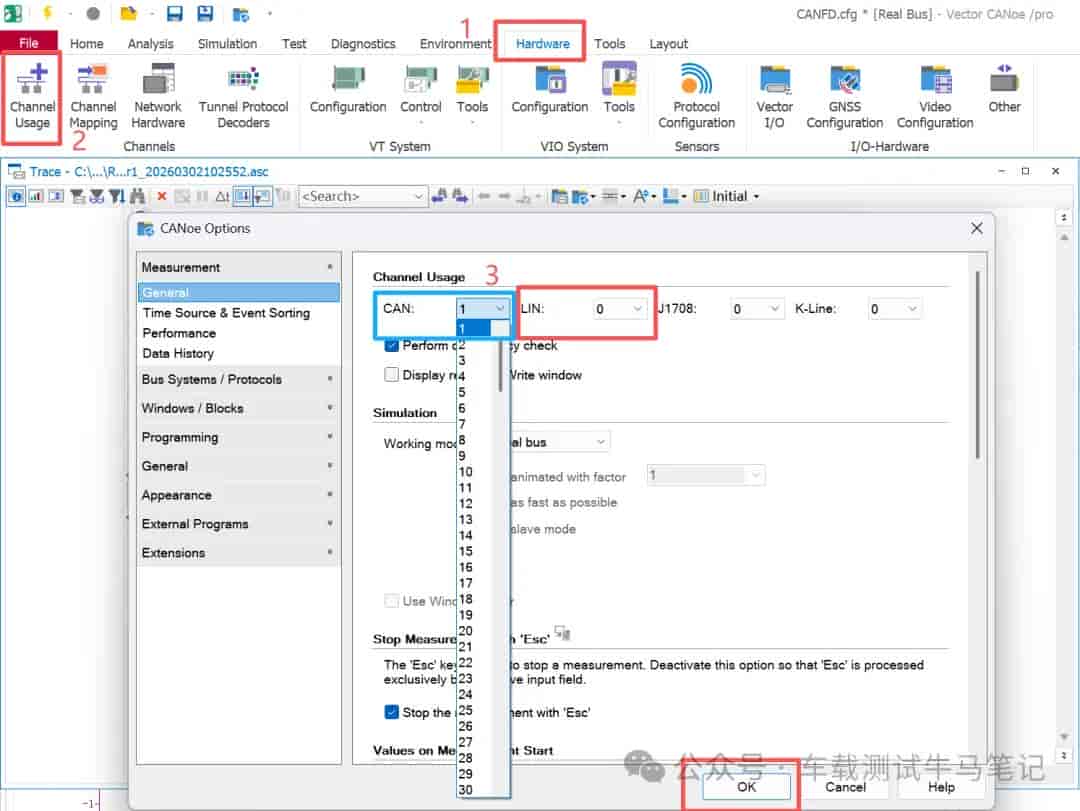Open GNSS Configuration
This screenshot has height=811, width=1080.
pos(844,96)
